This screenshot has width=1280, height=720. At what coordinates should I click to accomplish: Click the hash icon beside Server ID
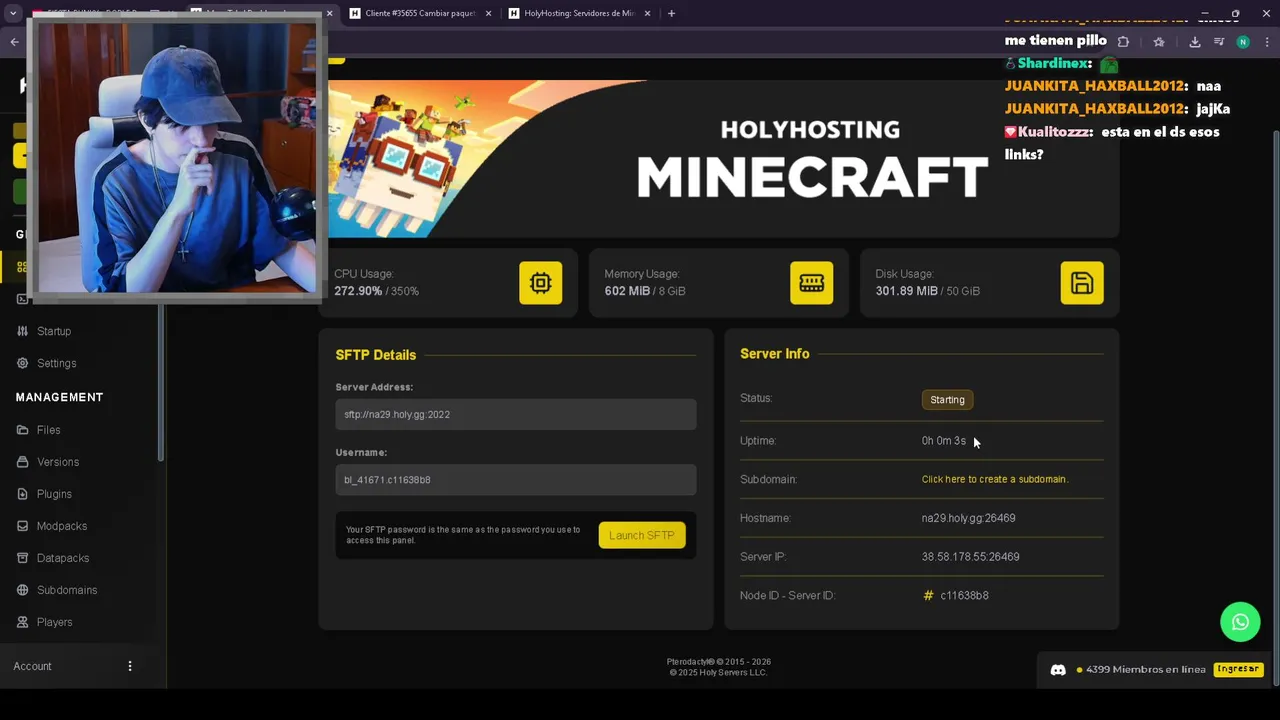(x=928, y=596)
